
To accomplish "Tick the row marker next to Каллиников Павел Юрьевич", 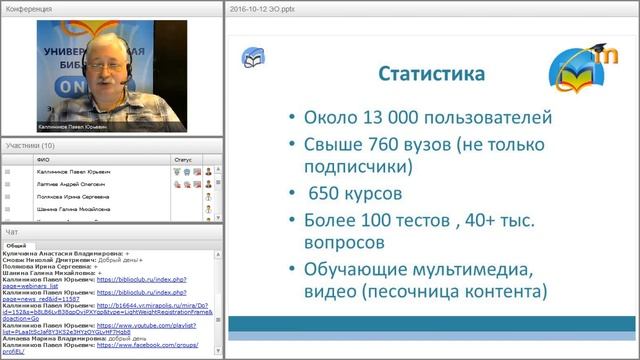I will (7, 172).
